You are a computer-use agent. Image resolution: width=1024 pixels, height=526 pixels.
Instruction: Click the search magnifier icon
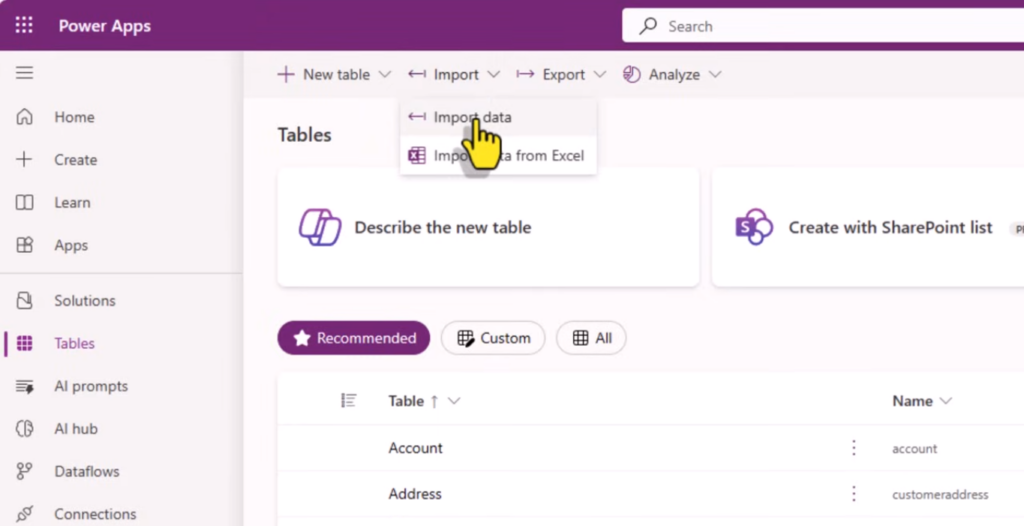coord(648,26)
